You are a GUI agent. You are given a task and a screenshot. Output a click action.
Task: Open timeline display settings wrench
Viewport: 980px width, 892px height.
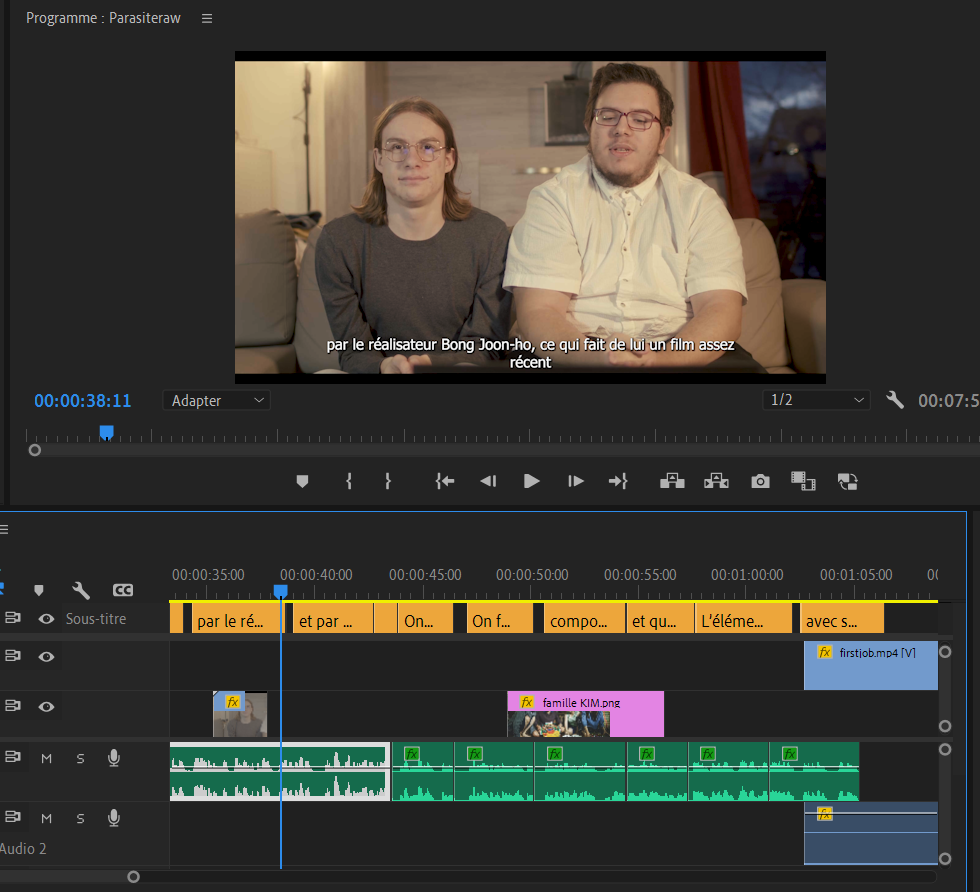[81, 590]
